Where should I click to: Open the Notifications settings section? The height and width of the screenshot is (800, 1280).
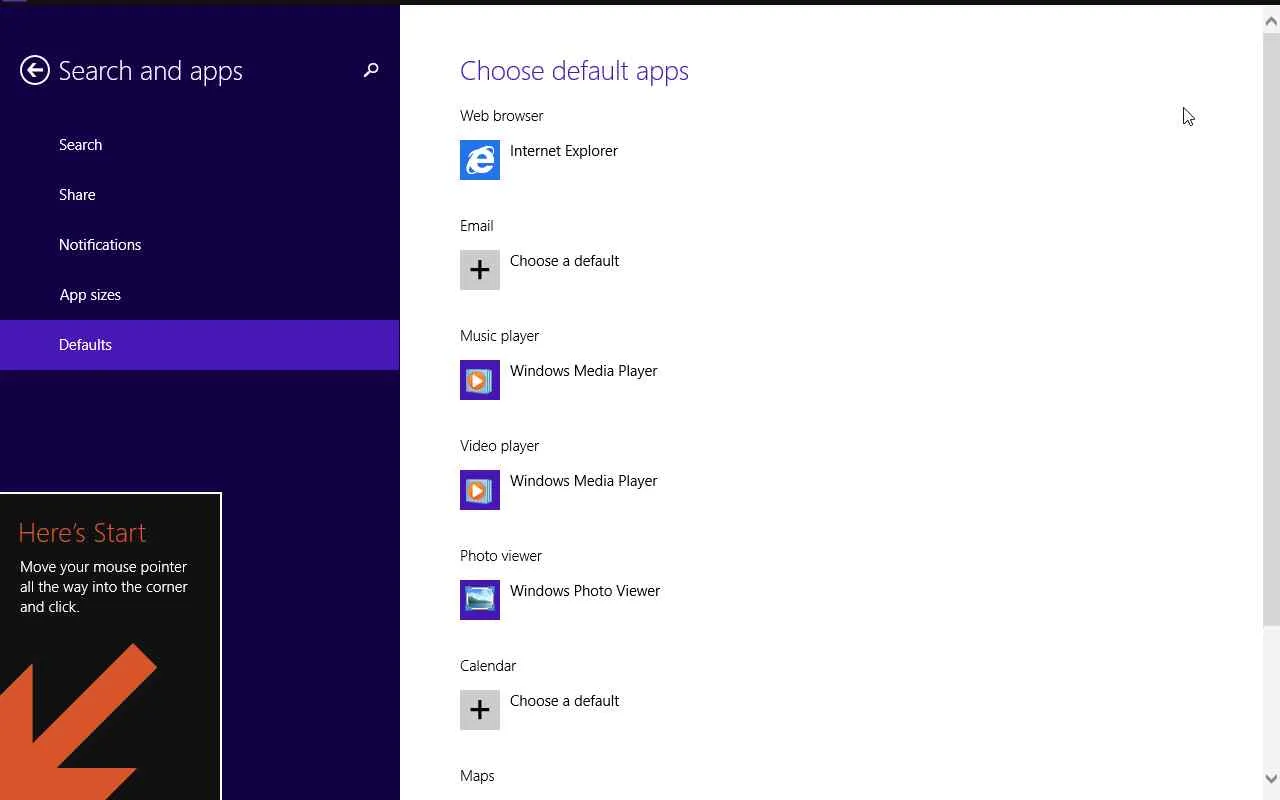(x=200, y=245)
